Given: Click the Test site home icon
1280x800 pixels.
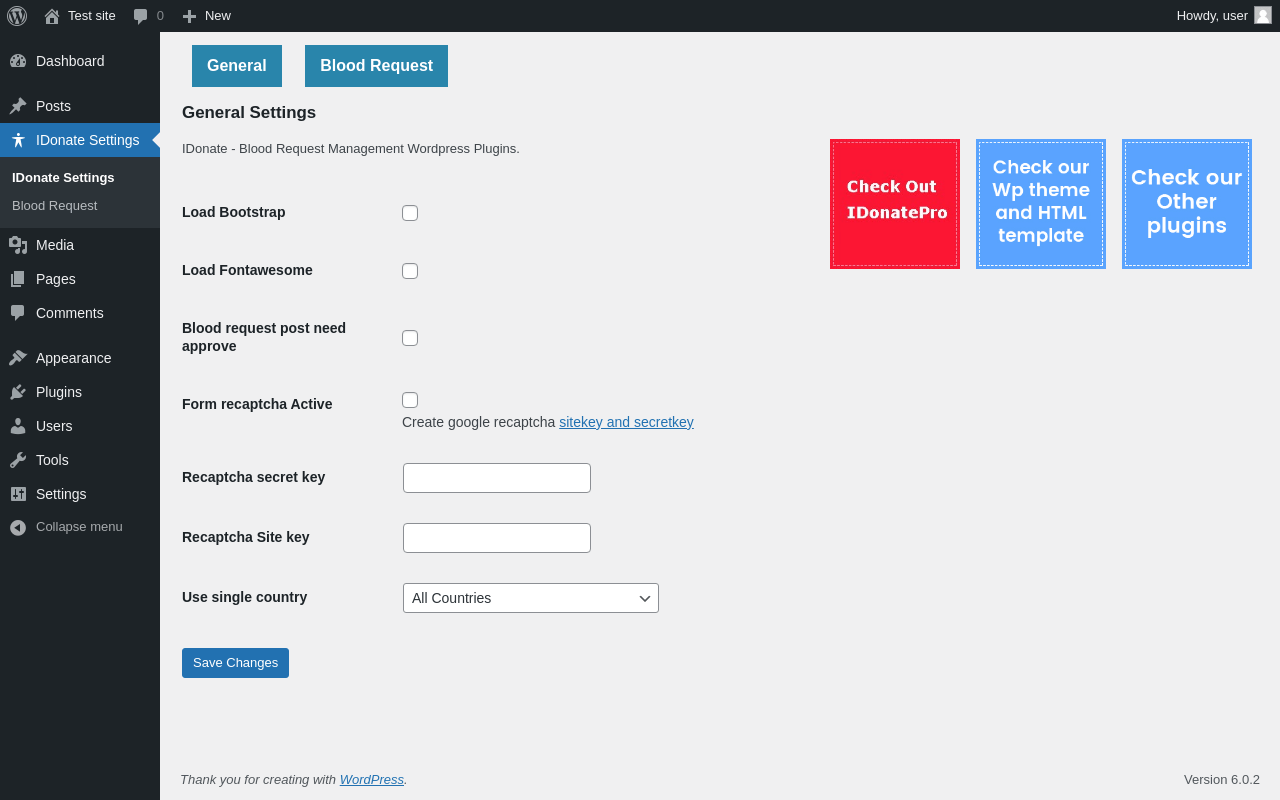Looking at the screenshot, I should point(52,16).
